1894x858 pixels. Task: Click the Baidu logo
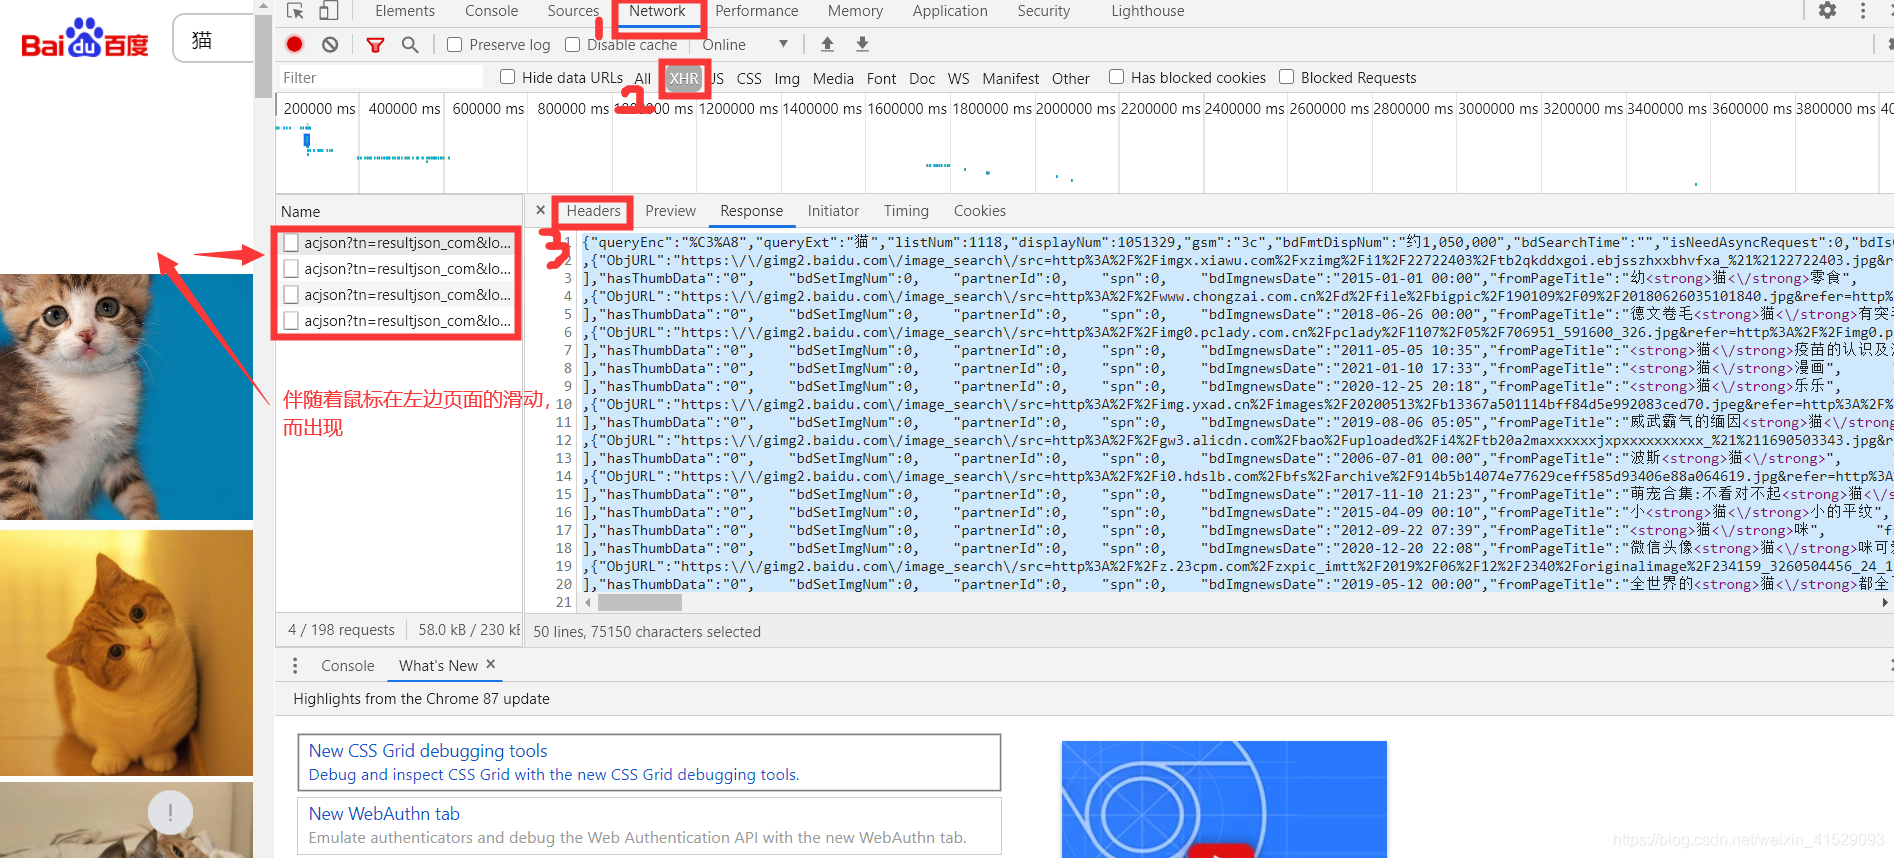(x=85, y=39)
